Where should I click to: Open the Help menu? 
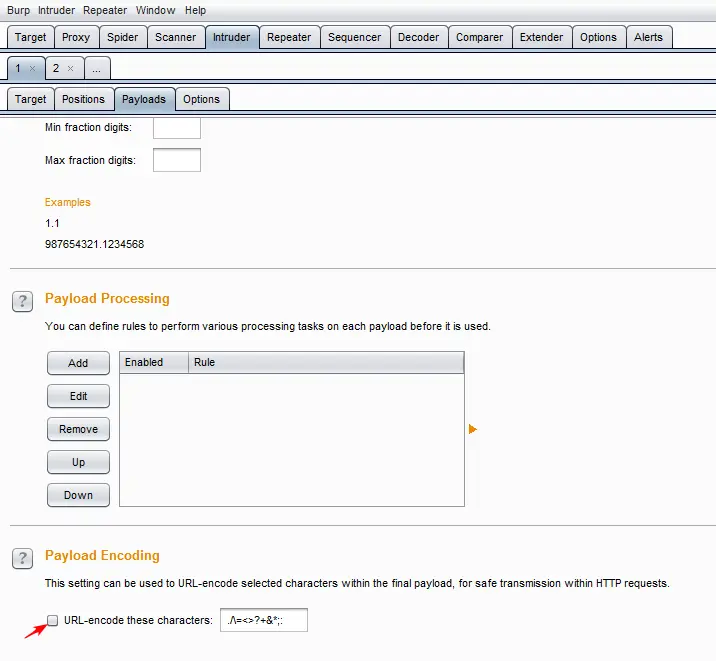tap(195, 10)
